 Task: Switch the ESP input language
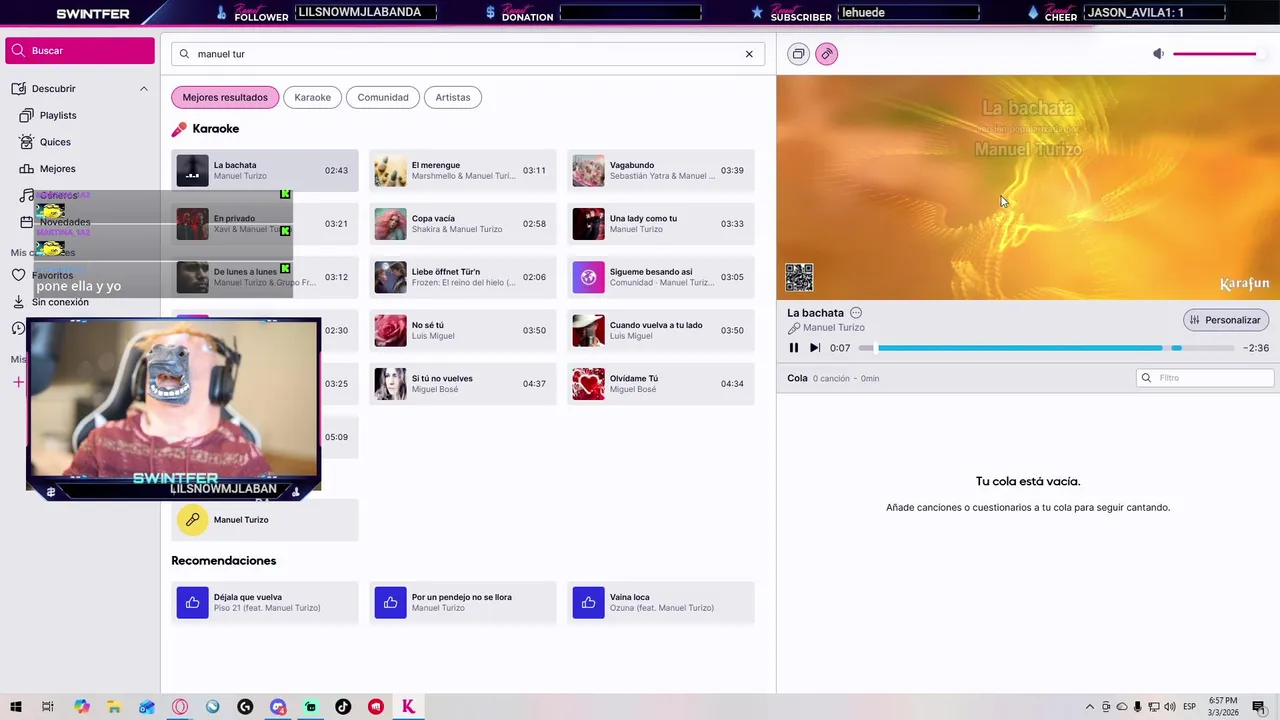click(1190, 707)
